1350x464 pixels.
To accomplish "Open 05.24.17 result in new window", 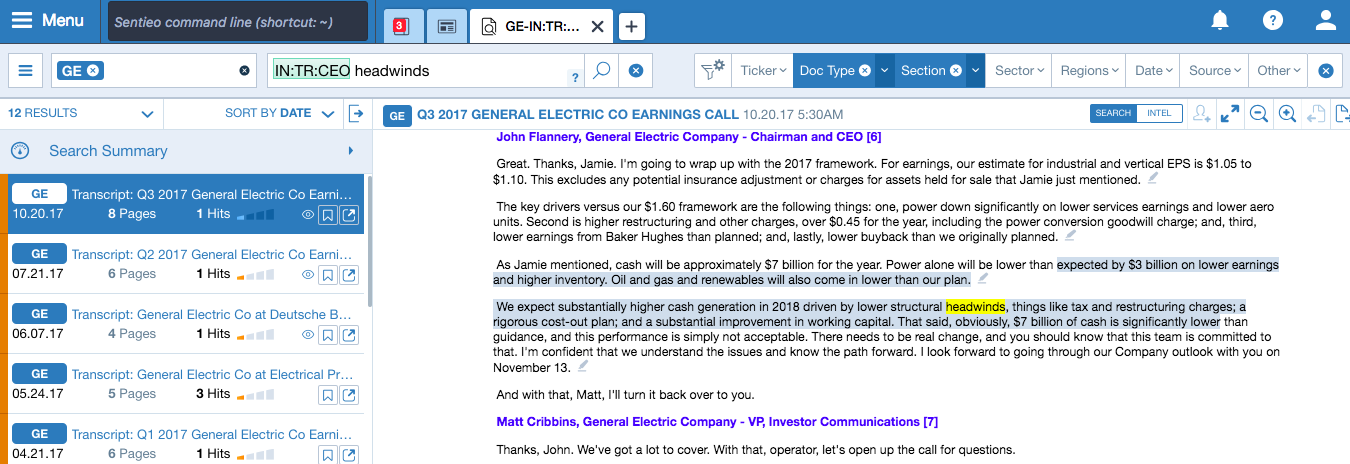I will click(x=350, y=395).
